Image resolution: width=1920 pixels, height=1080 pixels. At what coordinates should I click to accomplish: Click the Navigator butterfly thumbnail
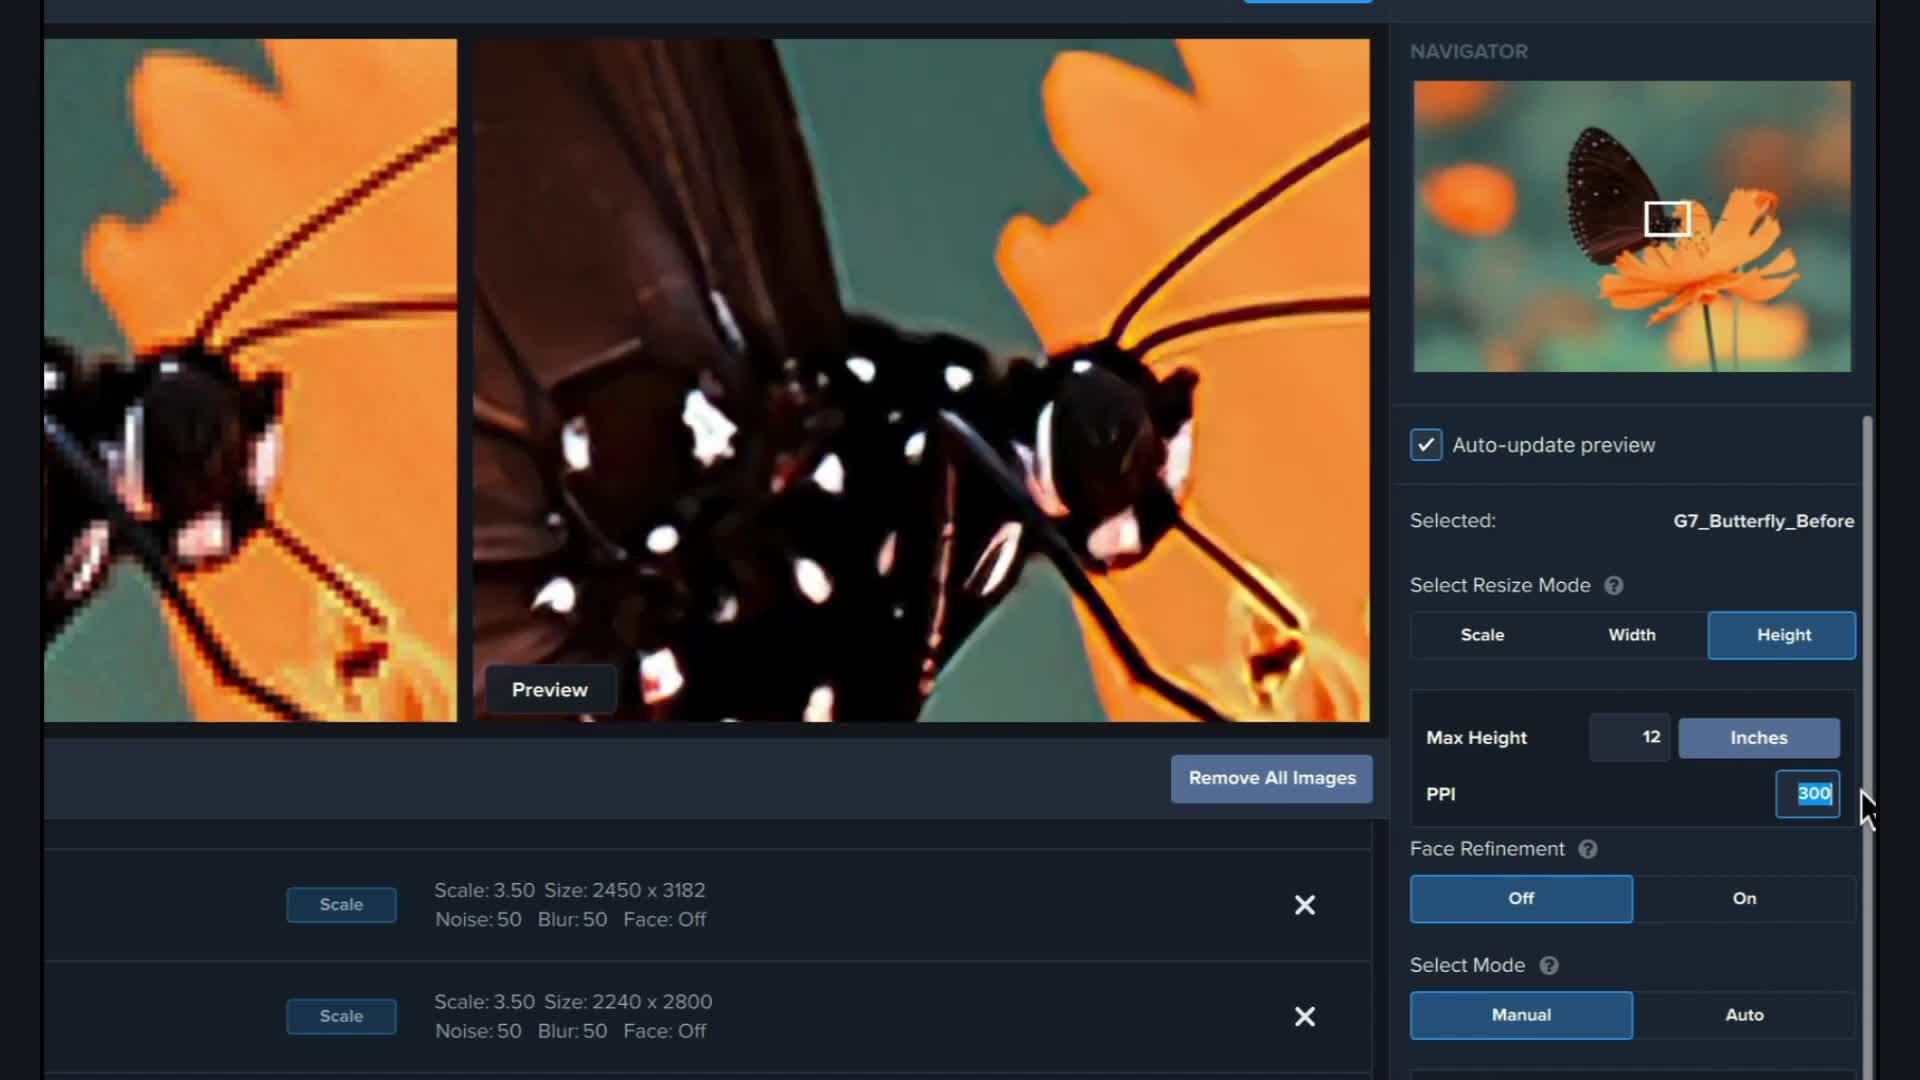pyautogui.click(x=1631, y=227)
